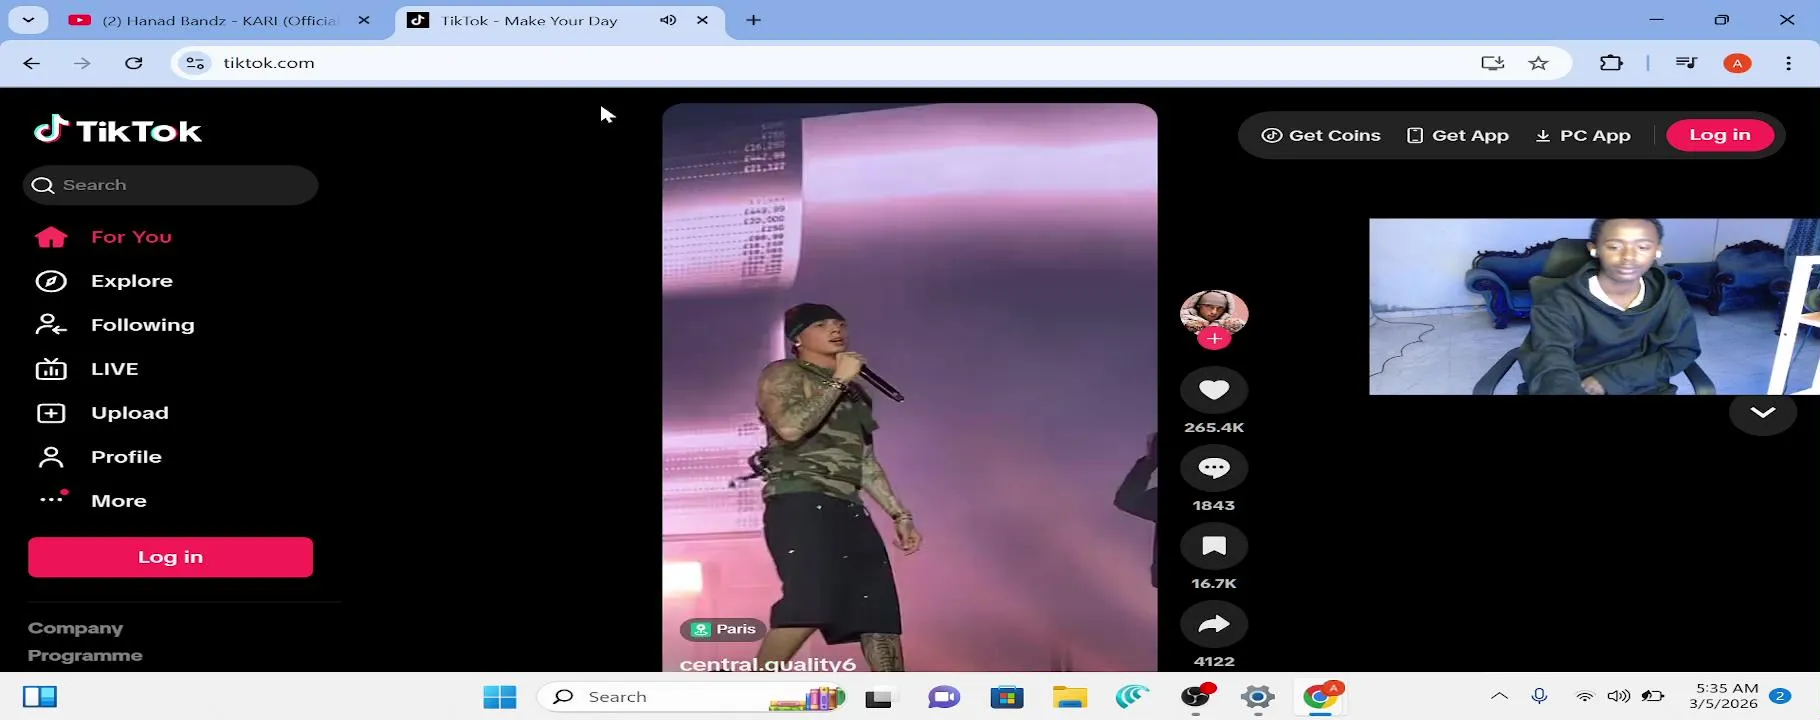This screenshot has height=720, width=1820.
Task: Open the notification badge in the tray
Action: (x=1780, y=696)
